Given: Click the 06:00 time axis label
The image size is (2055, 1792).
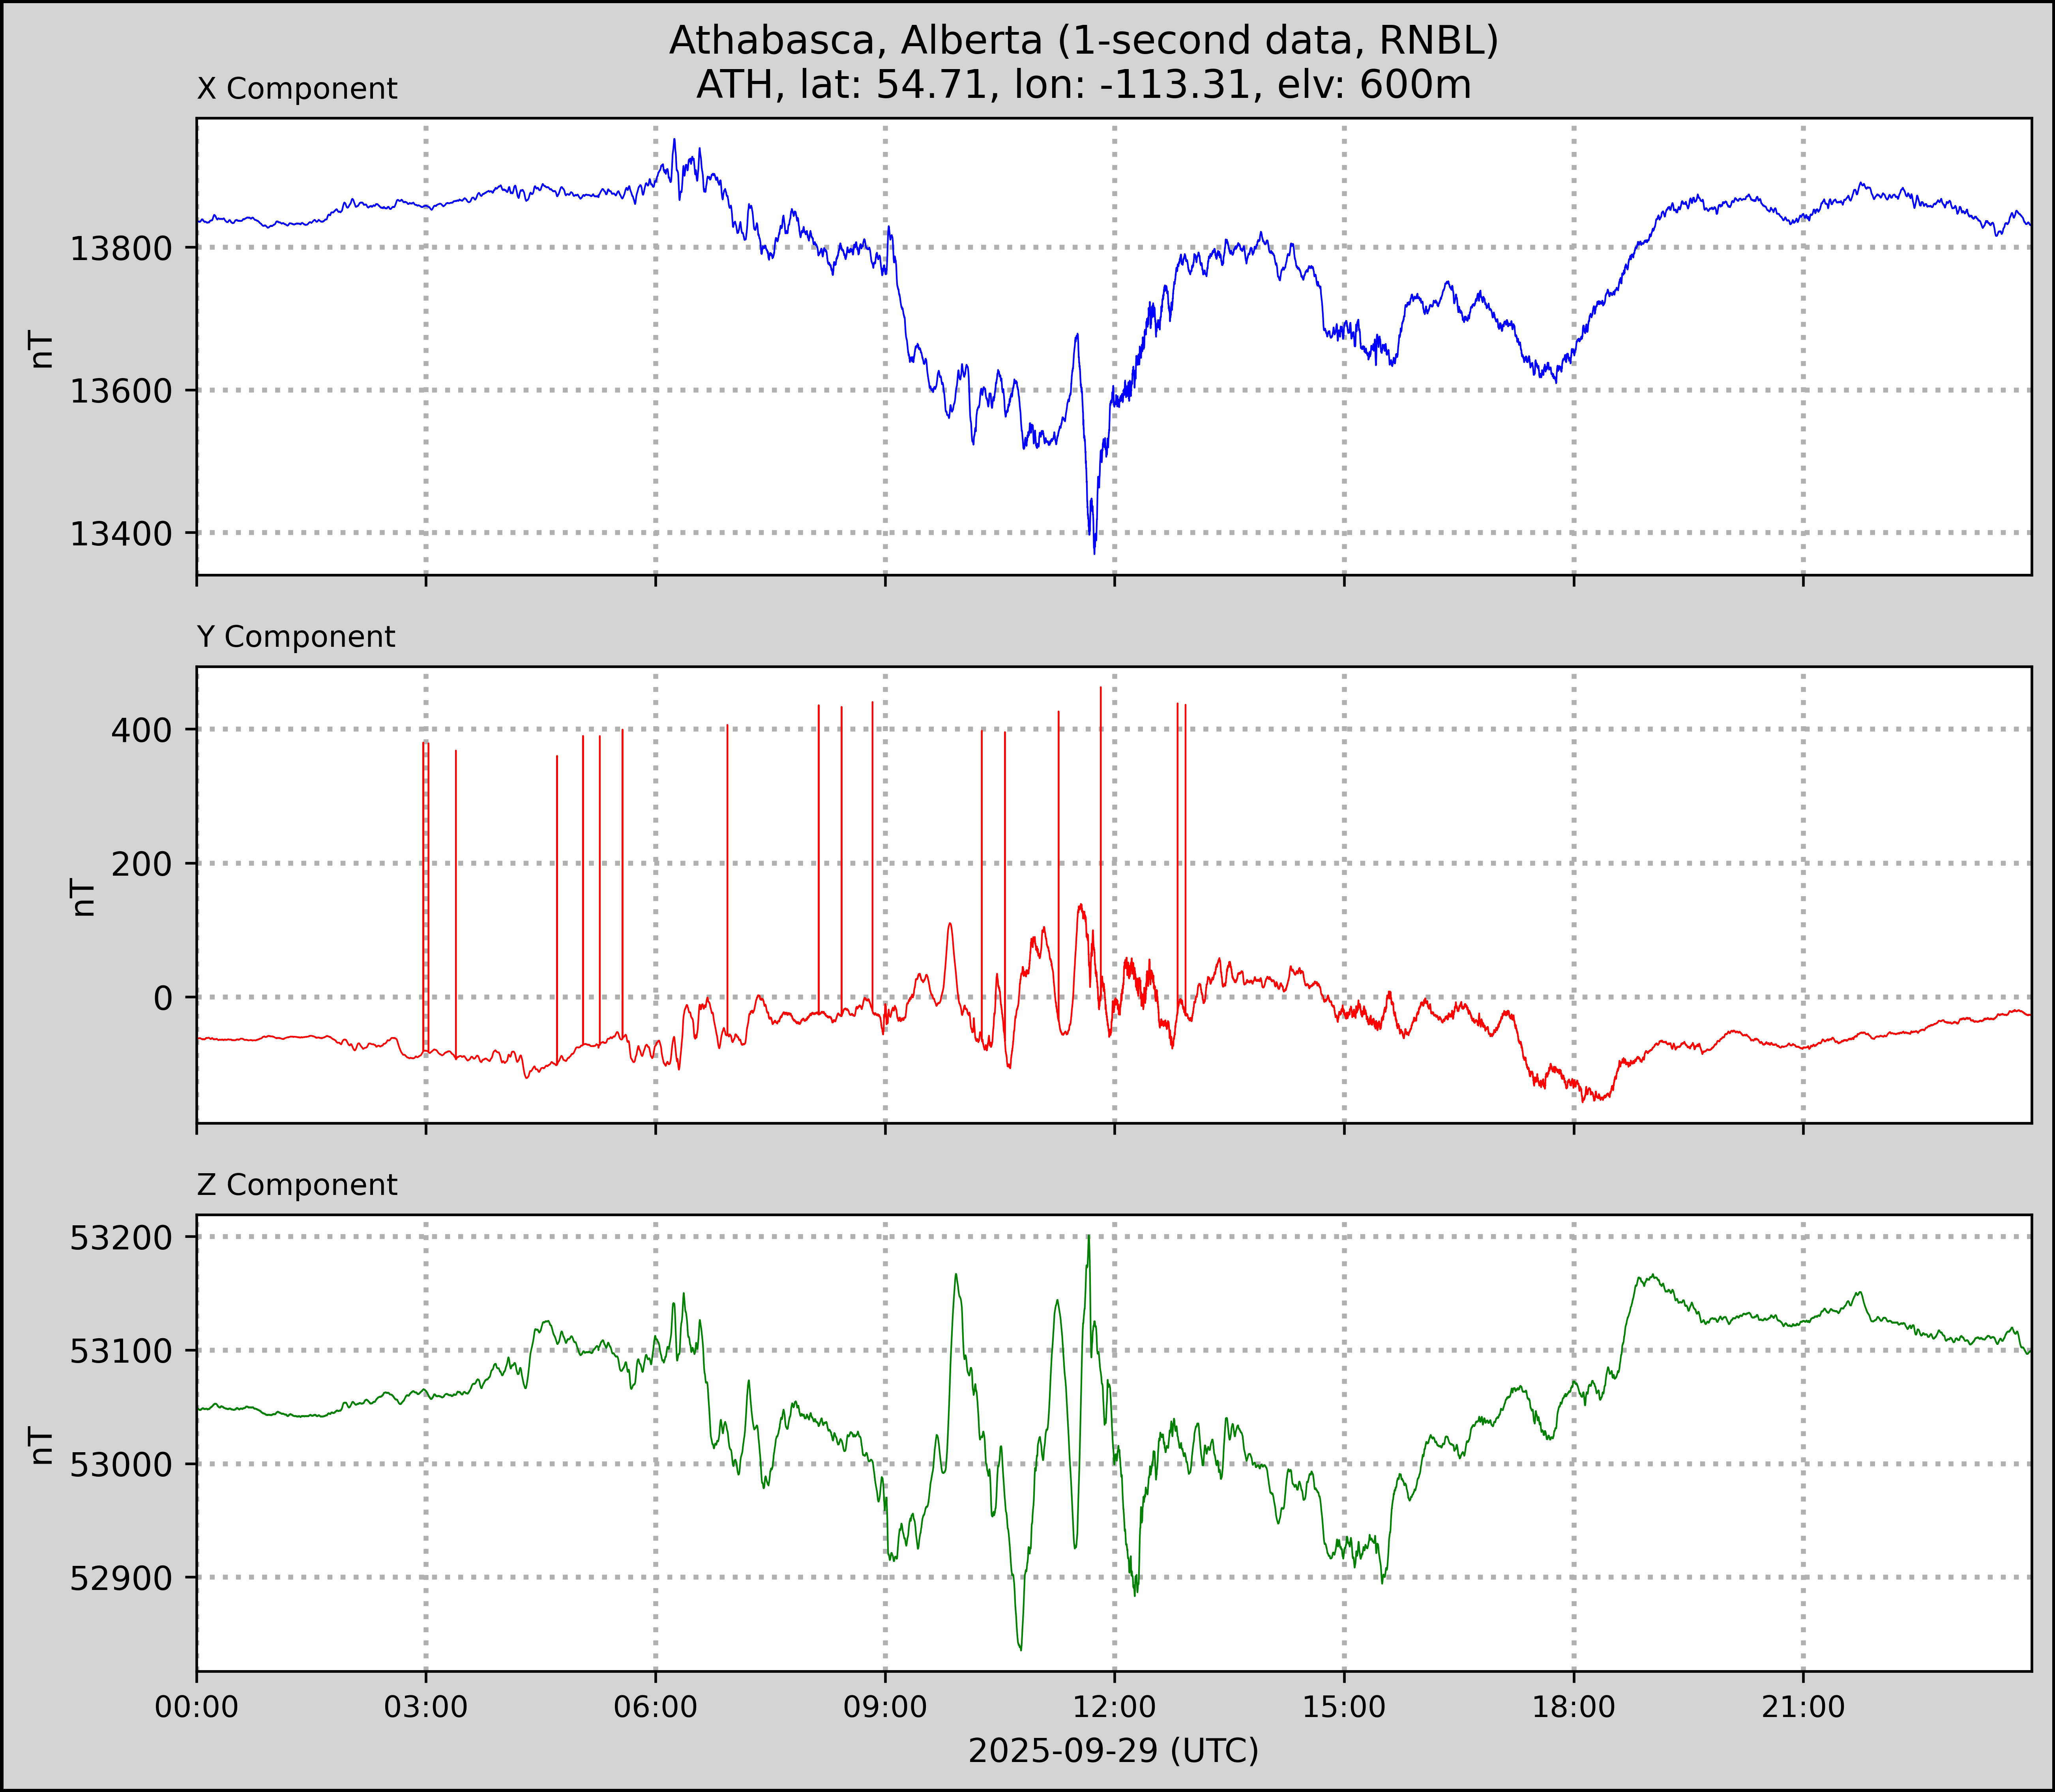Looking at the screenshot, I should point(655,1706).
